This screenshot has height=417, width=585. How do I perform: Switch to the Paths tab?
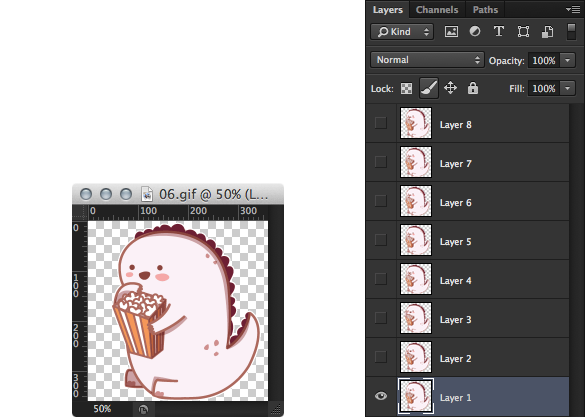(x=485, y=9)
